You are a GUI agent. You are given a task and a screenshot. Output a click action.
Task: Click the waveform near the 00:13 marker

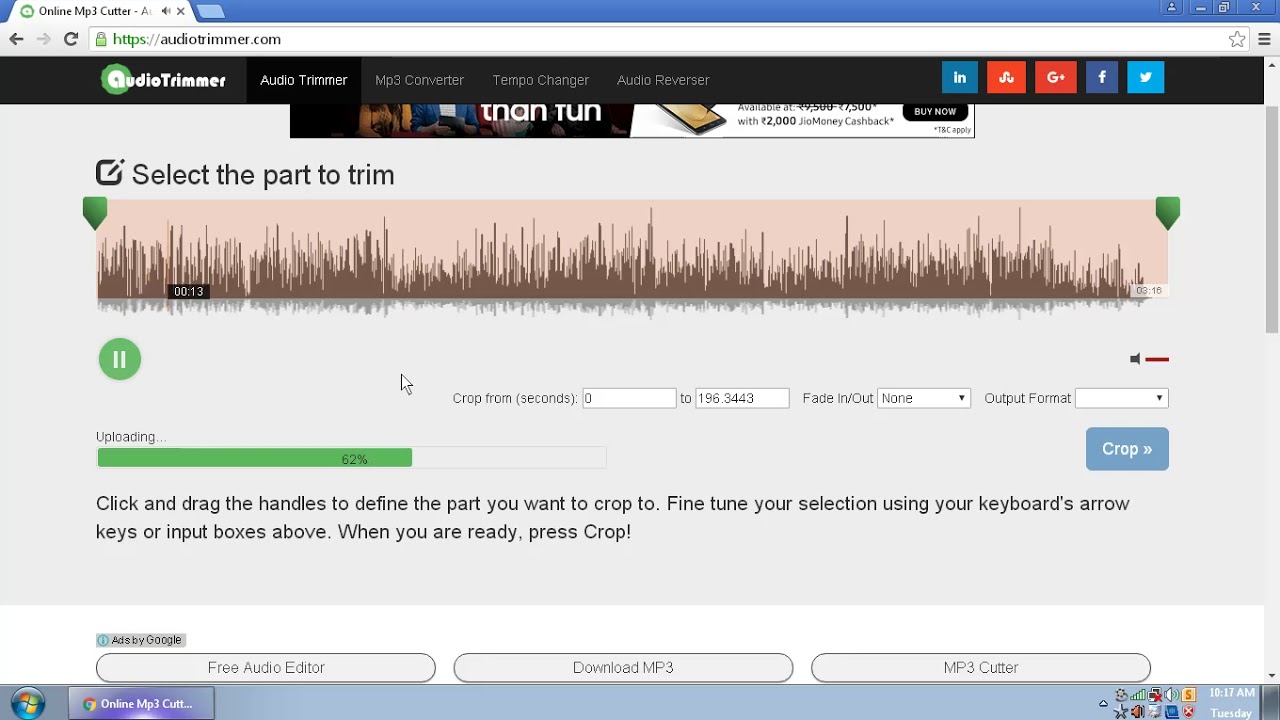(x=188, y=291)
